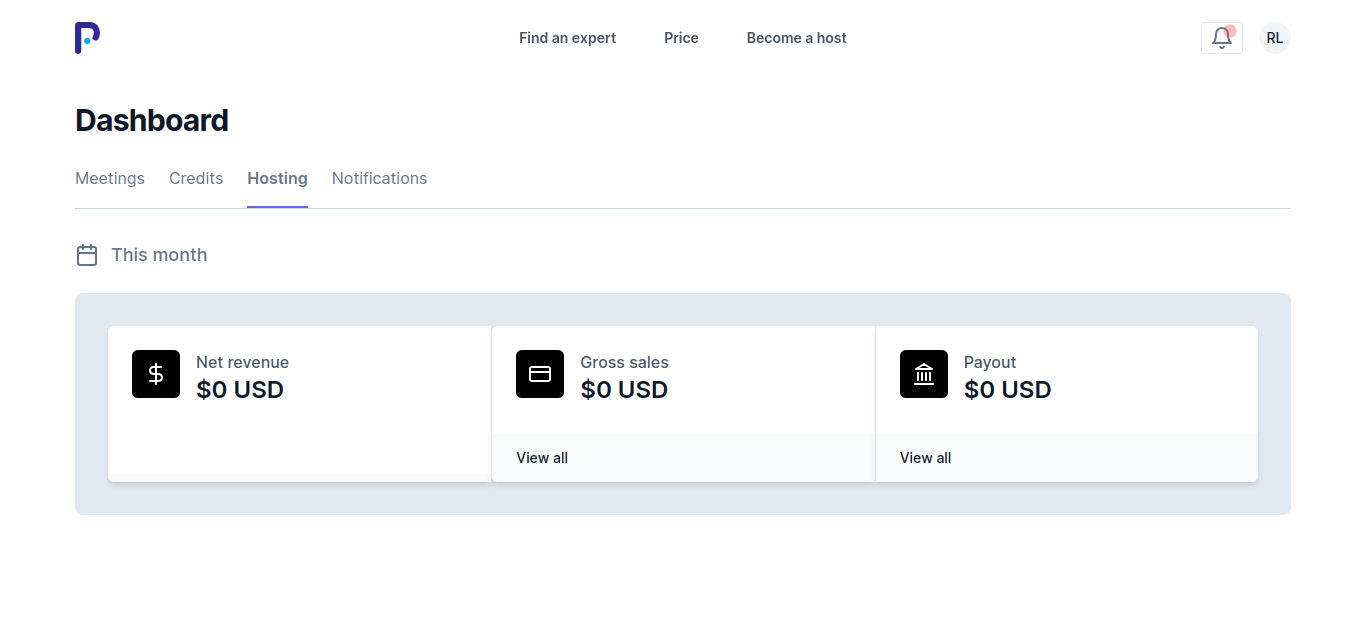
Task: Select the Hosting tab
Action: point(278,178)
